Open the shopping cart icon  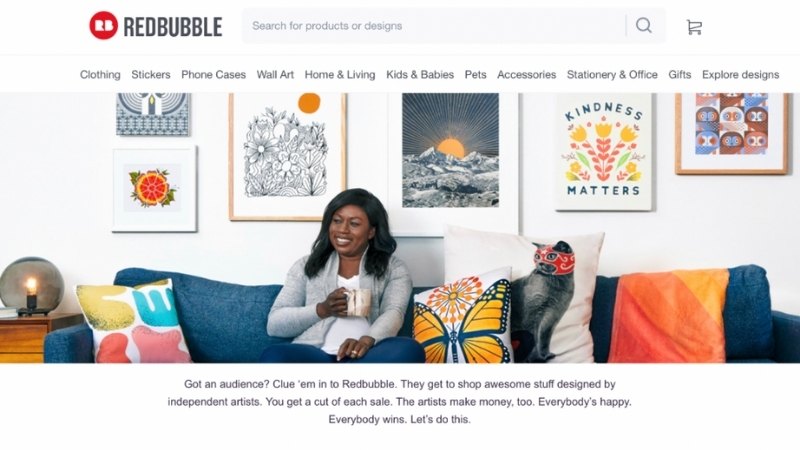694,27
